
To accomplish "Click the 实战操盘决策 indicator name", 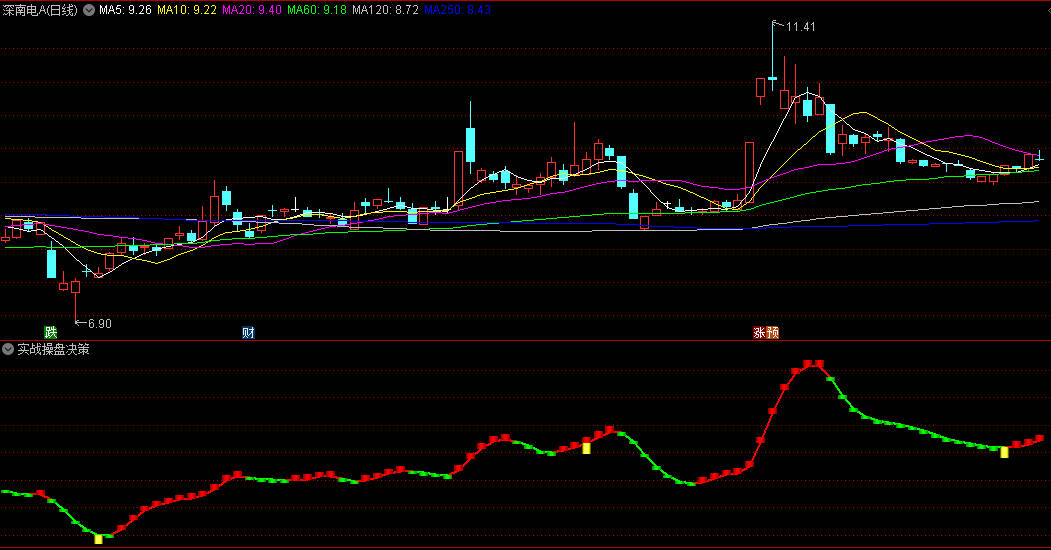I will tap(54, 349).
